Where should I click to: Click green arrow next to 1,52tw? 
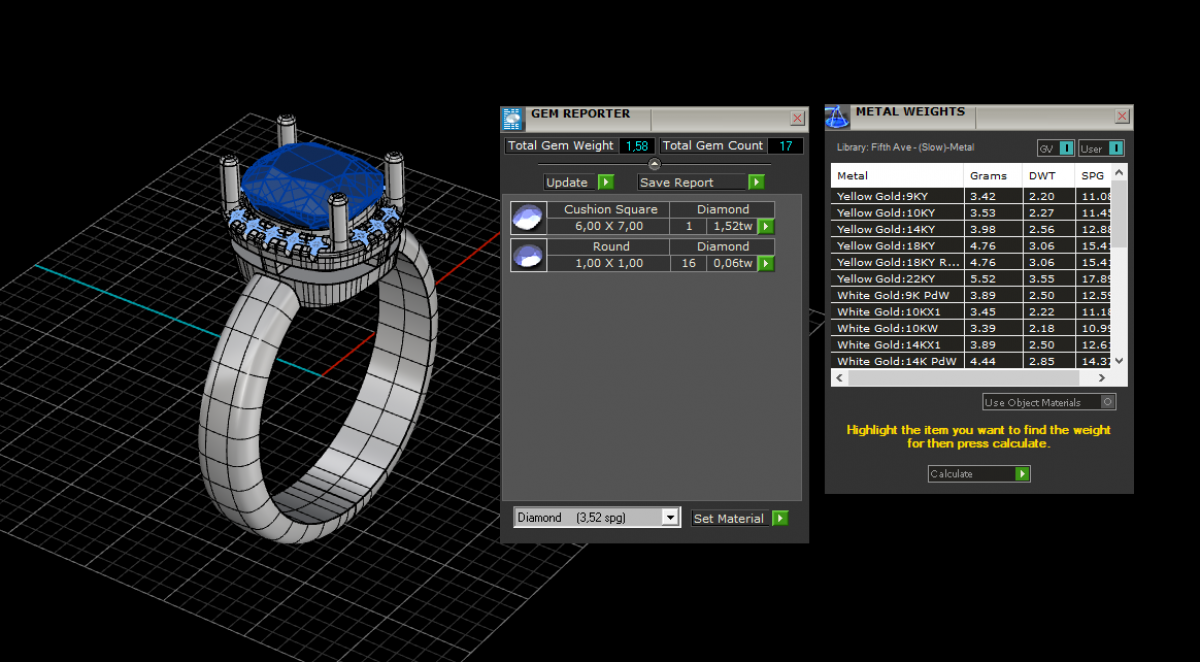tap(766, 227)
